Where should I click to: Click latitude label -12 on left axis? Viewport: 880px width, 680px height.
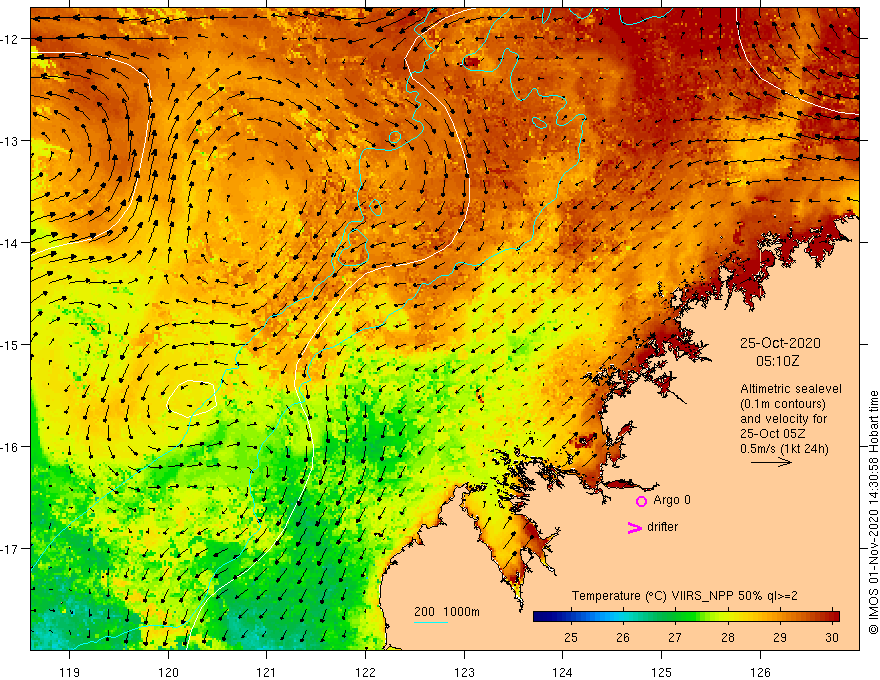click(10, 39)
